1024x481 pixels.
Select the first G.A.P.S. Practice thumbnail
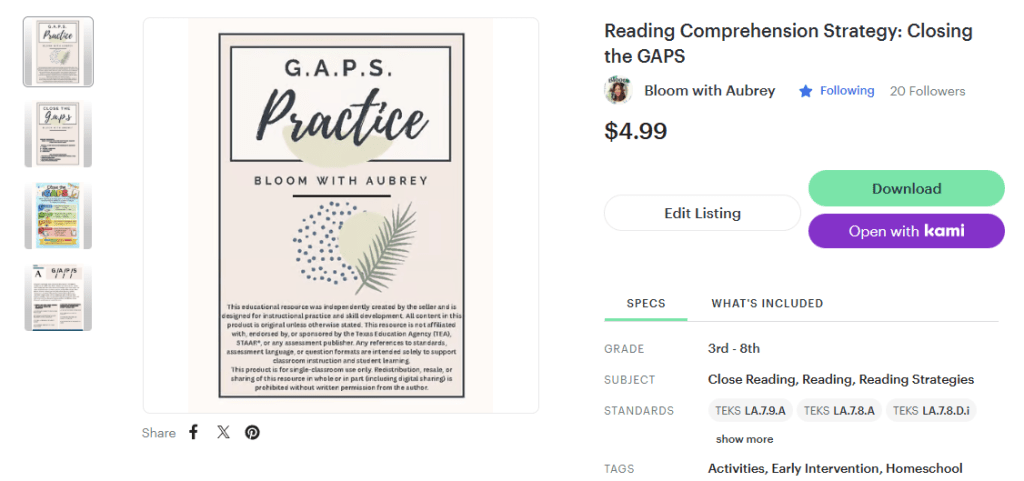point(58,51)
